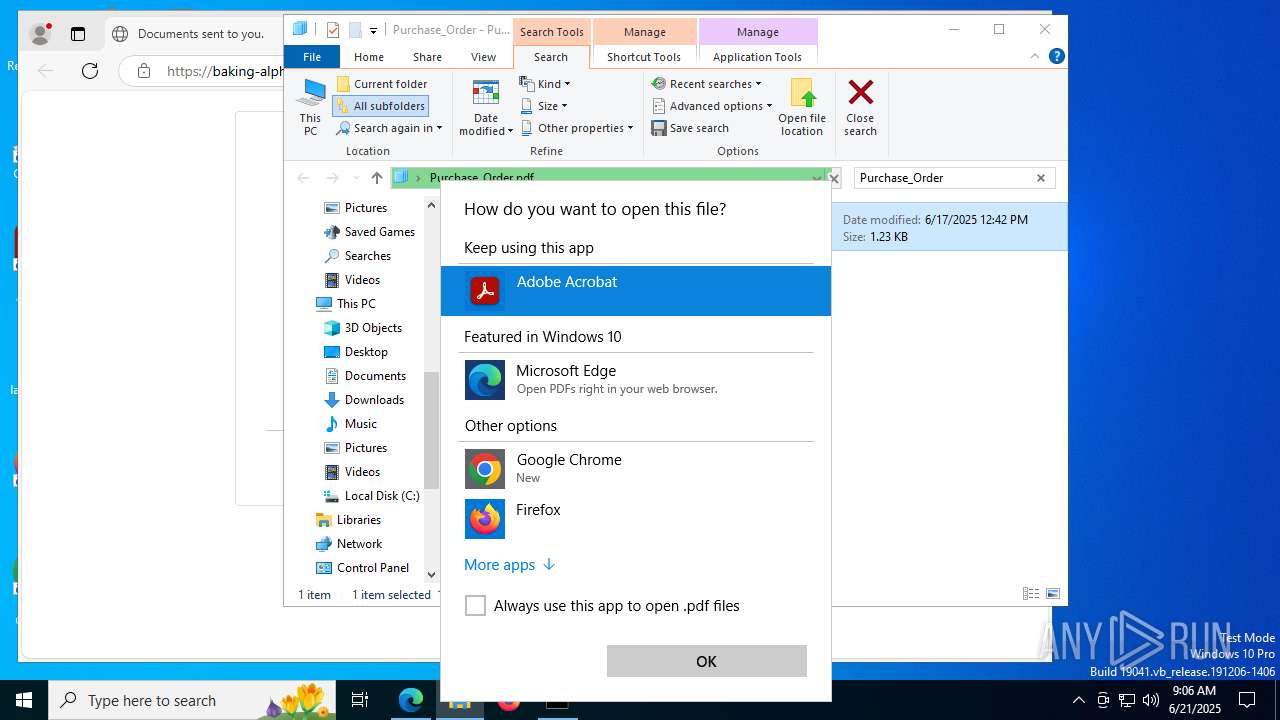
Task: Show hidden system tray icons chevron
Action: coord(1078,700)
